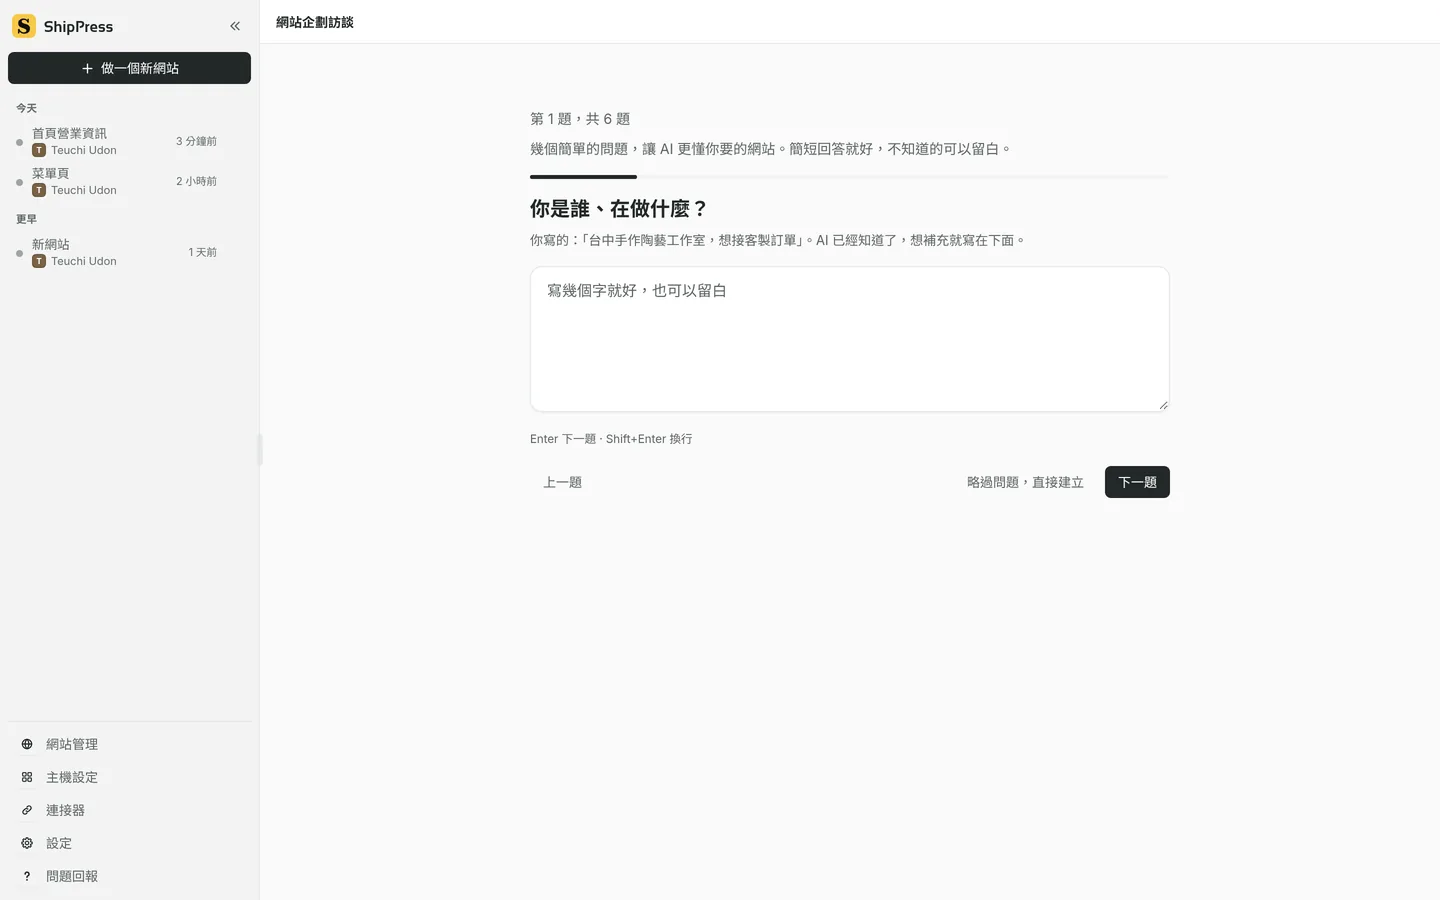Open 網站管理 in the sidebar

click(130, 744)
